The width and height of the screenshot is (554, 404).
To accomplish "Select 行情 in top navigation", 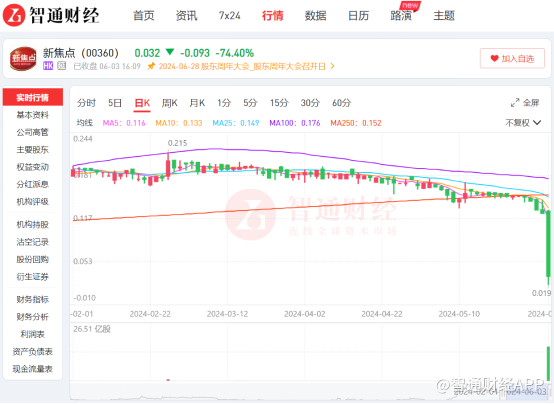I will click(272, 16).
